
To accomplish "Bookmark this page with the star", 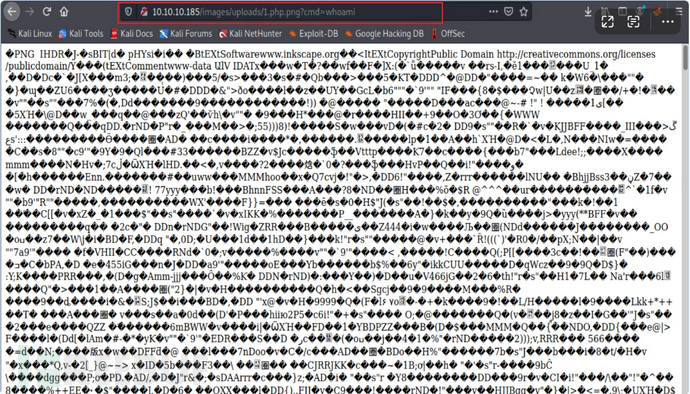I will (x=524, y=12).
